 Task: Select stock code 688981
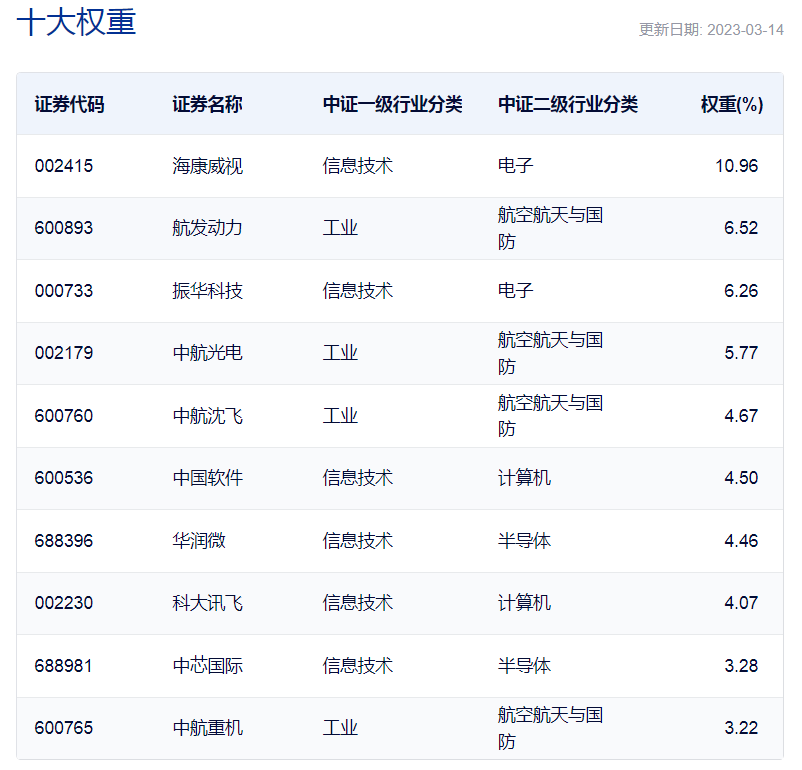(x=64, y=665)
